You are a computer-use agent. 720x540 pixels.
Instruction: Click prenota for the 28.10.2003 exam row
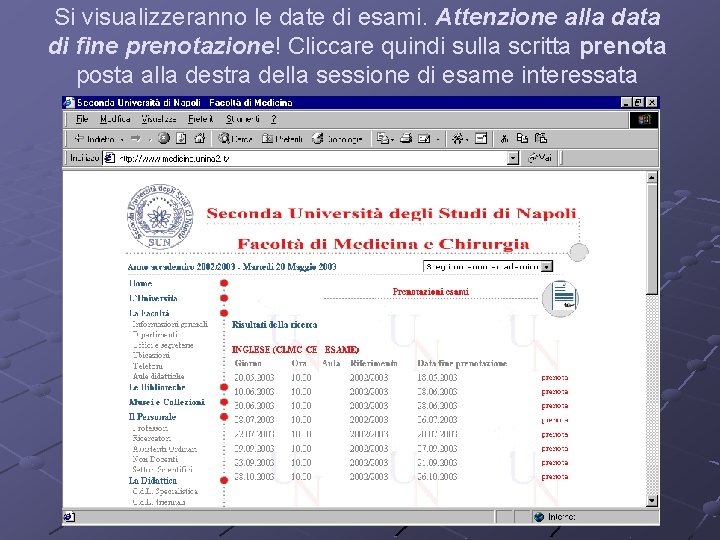[x=555, y=477]
